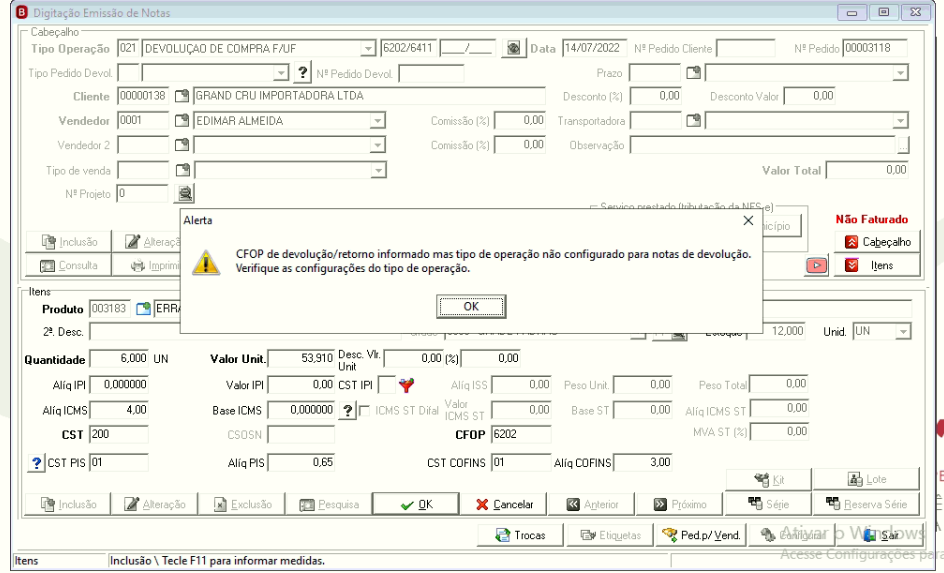
Task: Expand the Prazo dropdown
Action: click(900, 73)
